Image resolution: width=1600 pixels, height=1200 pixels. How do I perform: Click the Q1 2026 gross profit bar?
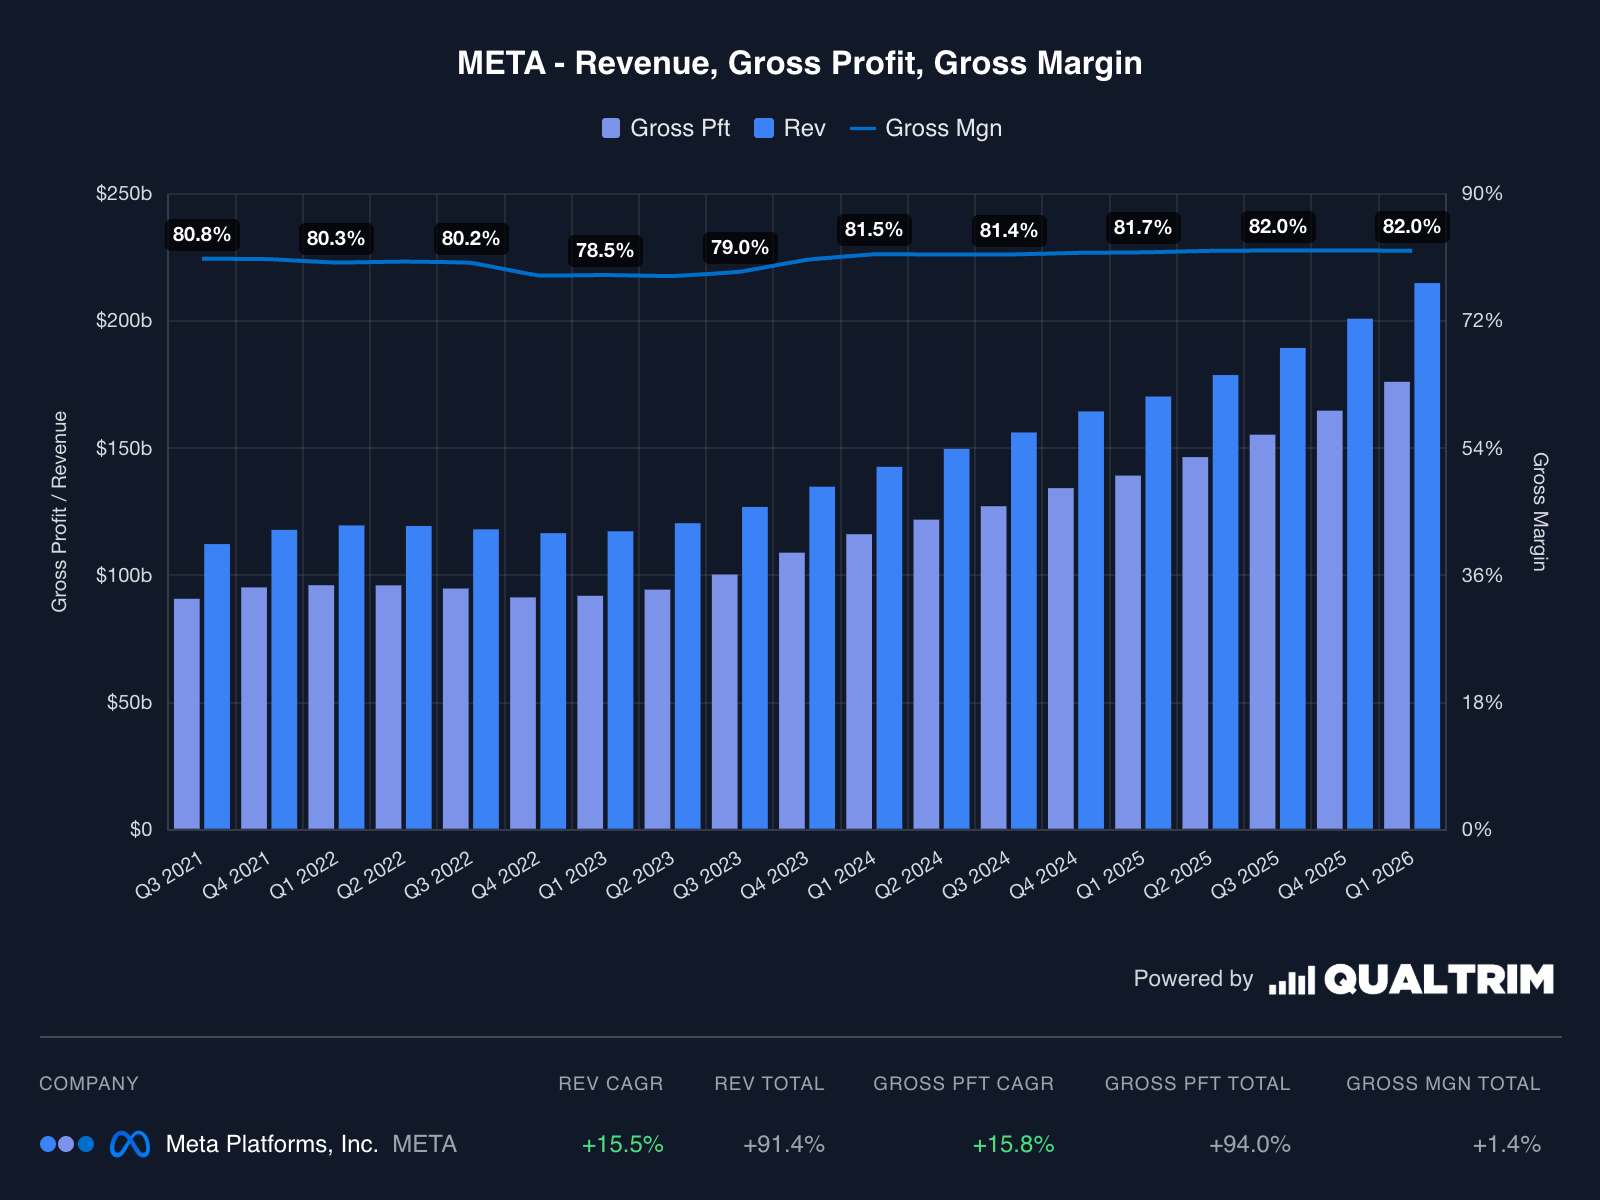pyautogui.click(x=1397, y=605)
